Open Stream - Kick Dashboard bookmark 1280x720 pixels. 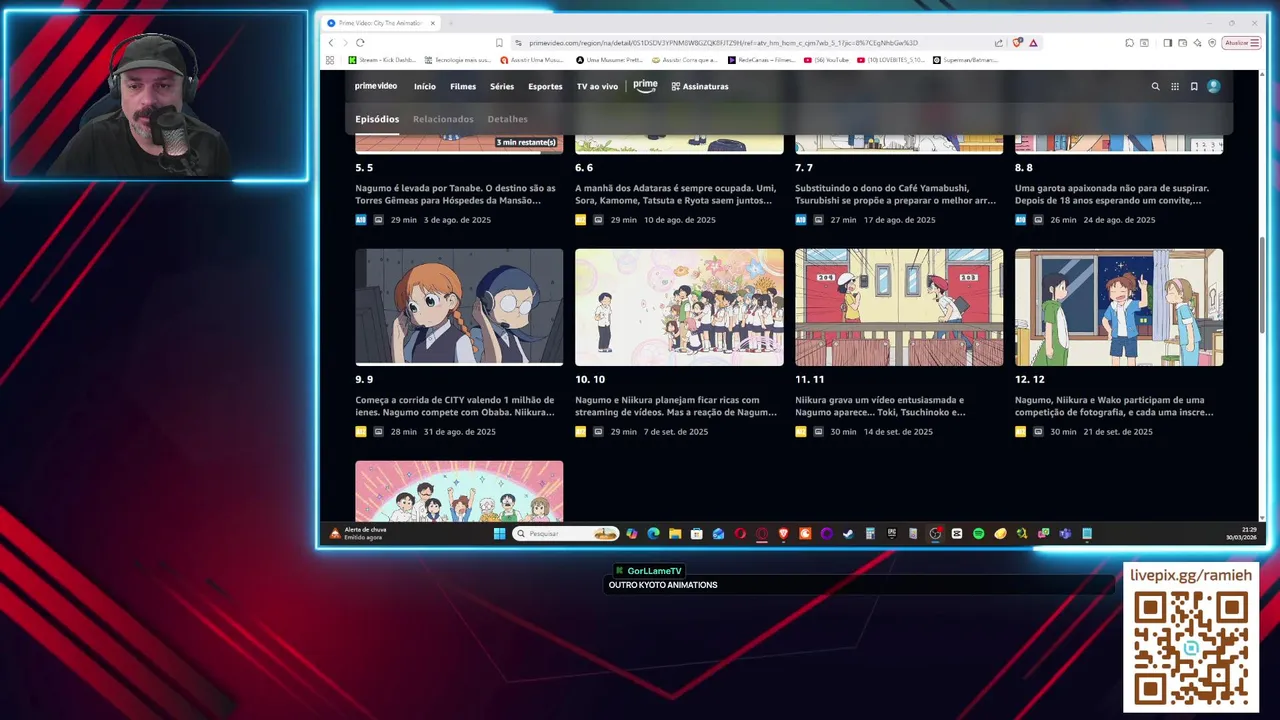382,60
